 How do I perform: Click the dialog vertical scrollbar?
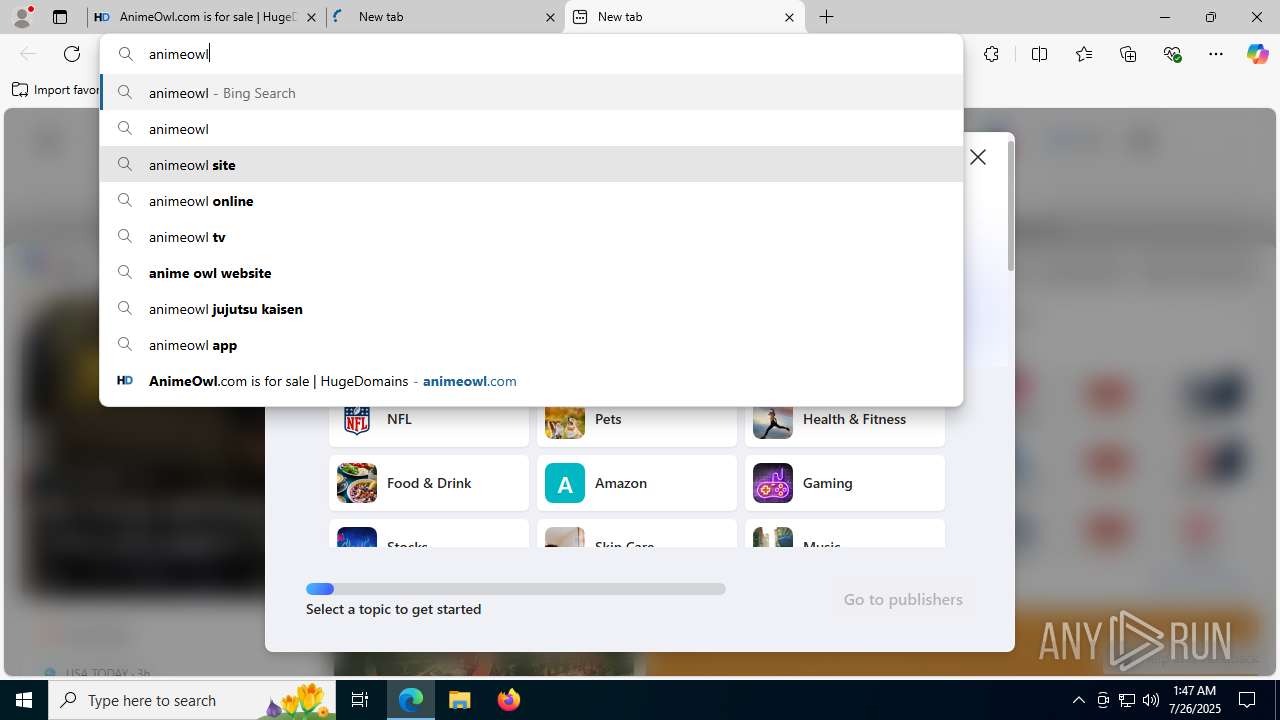[x=1010, y=206]
